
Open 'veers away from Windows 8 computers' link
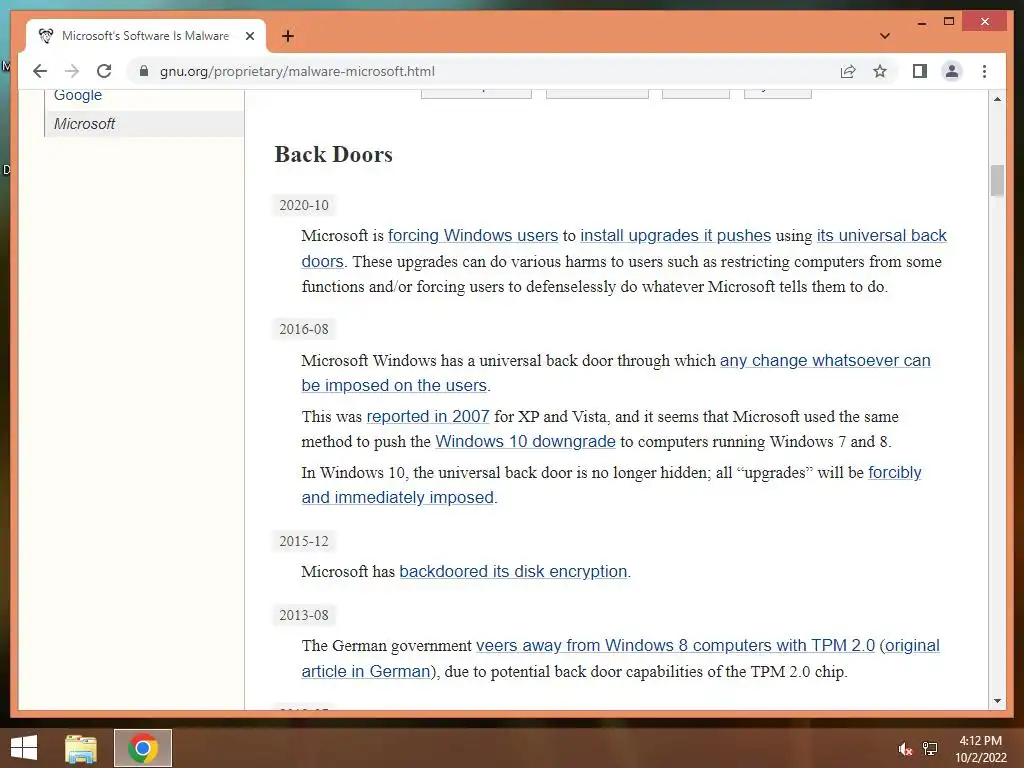675,645
